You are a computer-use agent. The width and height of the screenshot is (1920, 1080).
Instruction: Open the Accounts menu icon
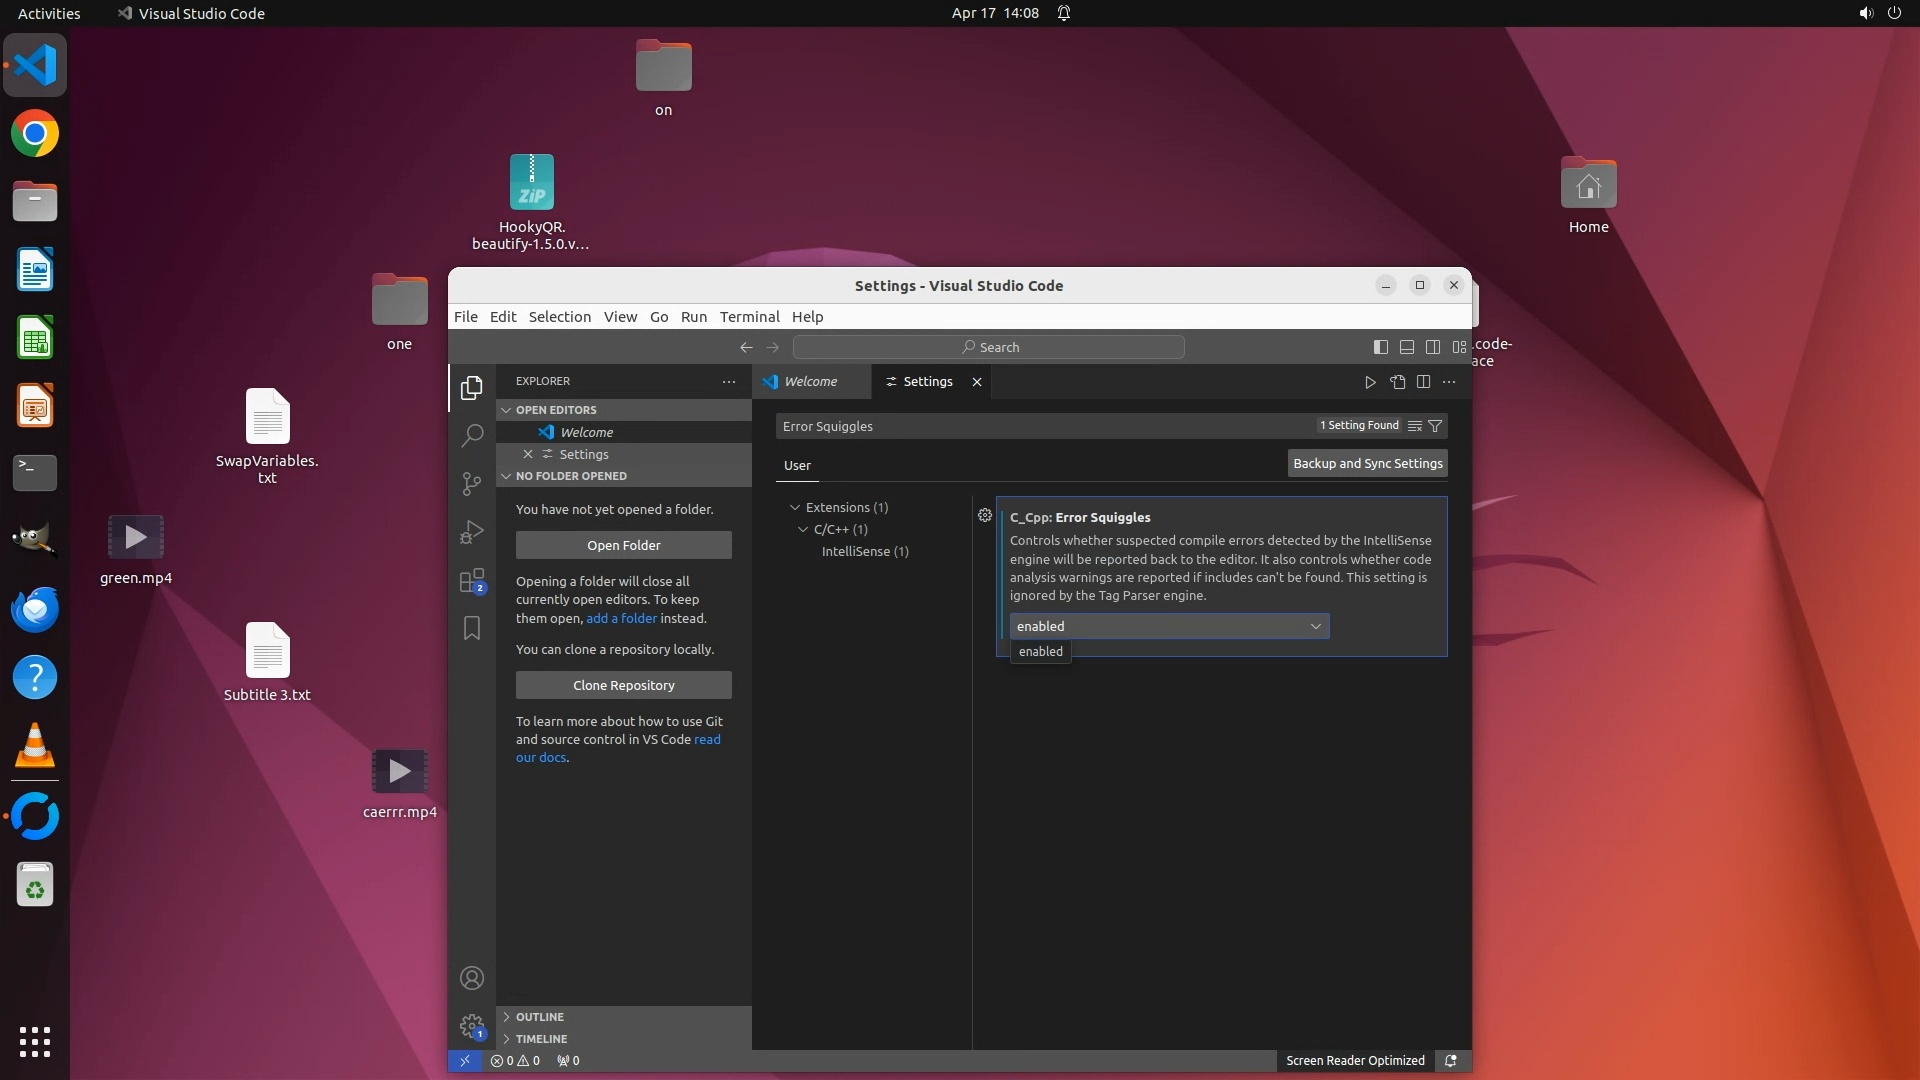[472, 978]
